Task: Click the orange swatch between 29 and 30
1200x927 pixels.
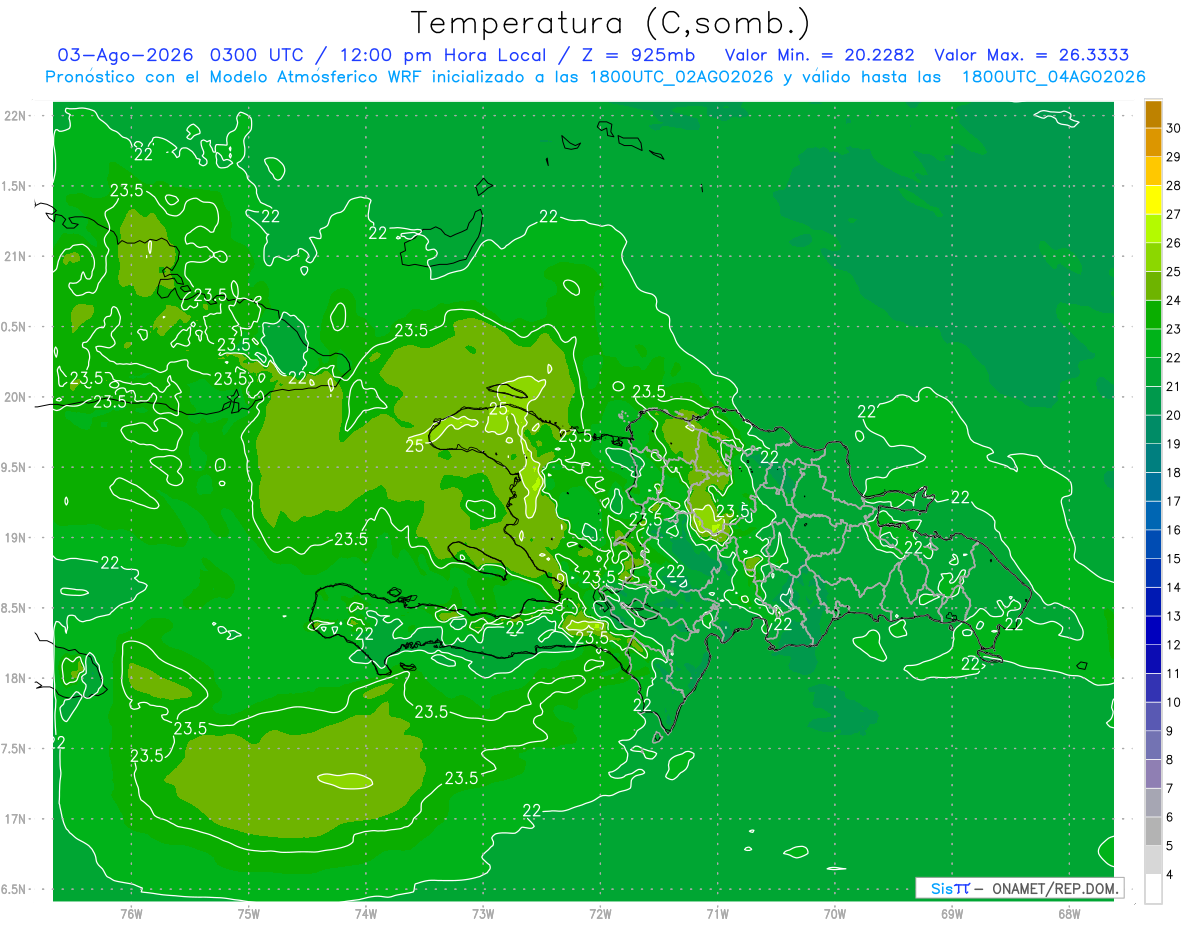Action: (x=1153, y=143)
